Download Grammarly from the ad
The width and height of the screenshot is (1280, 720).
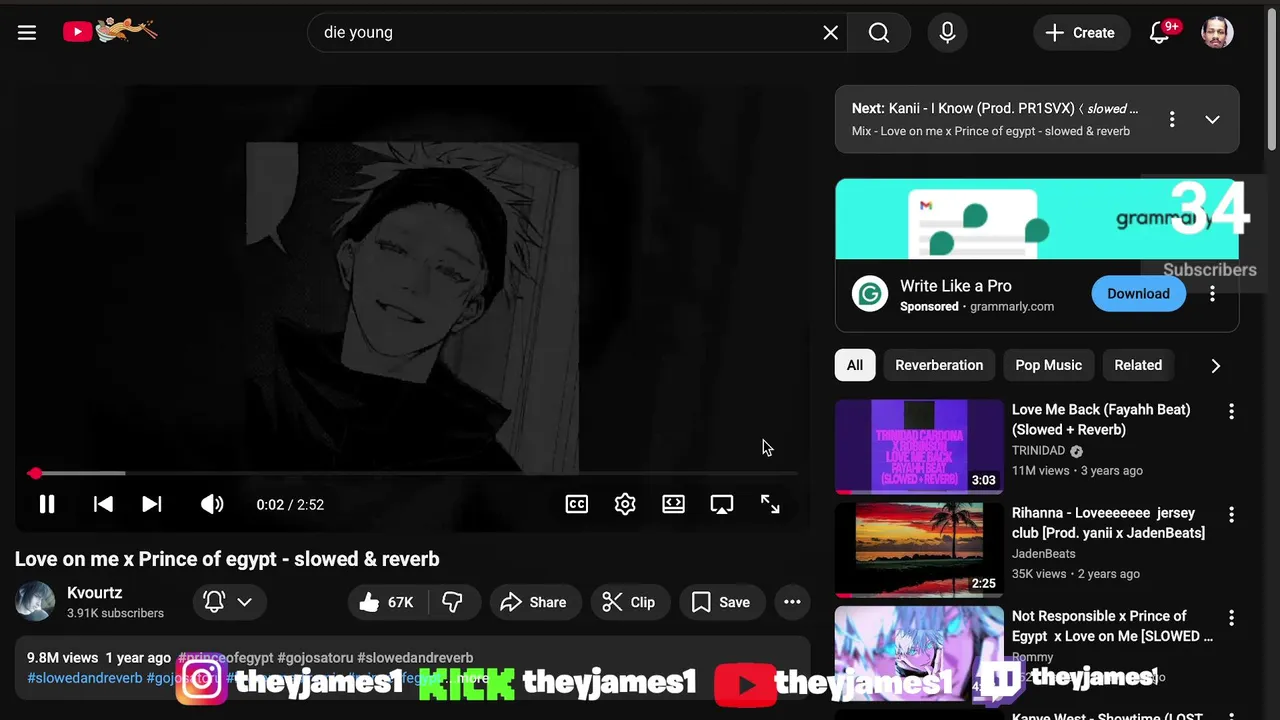[x=1138, y=294]
